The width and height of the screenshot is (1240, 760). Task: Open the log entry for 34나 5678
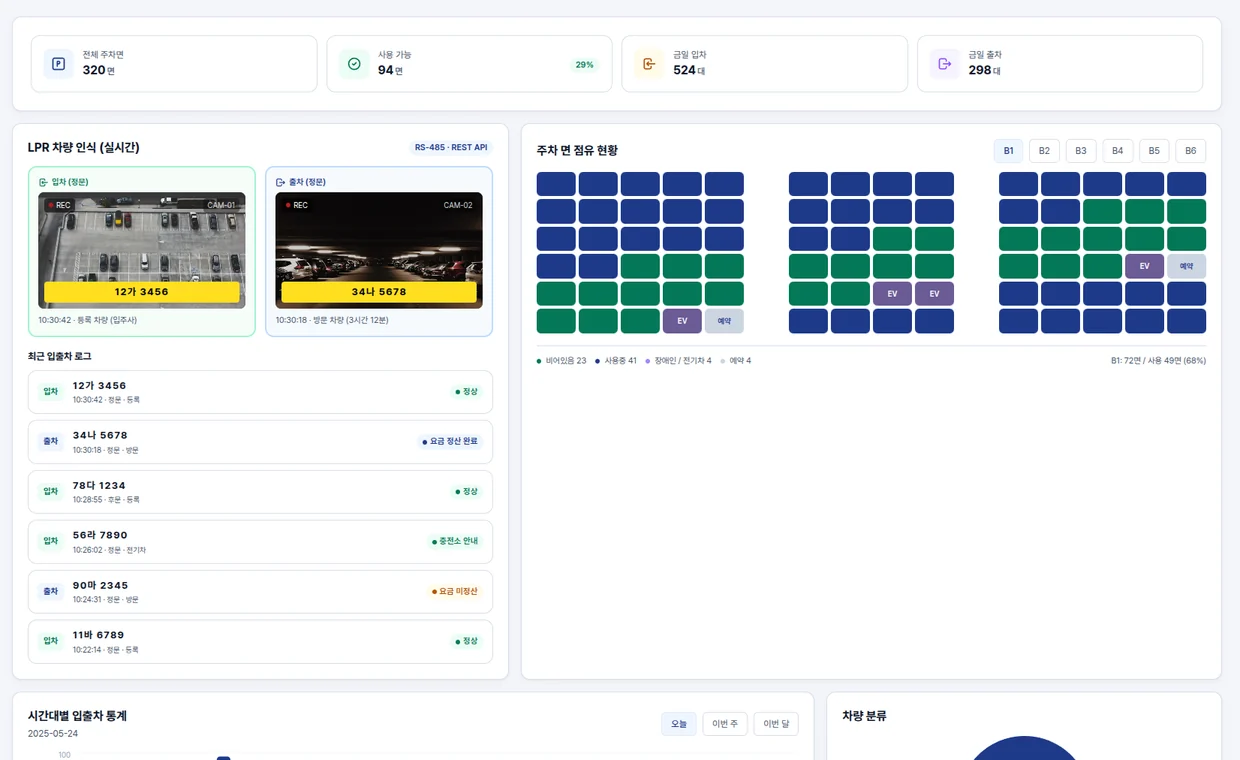[x=260, y=442]
